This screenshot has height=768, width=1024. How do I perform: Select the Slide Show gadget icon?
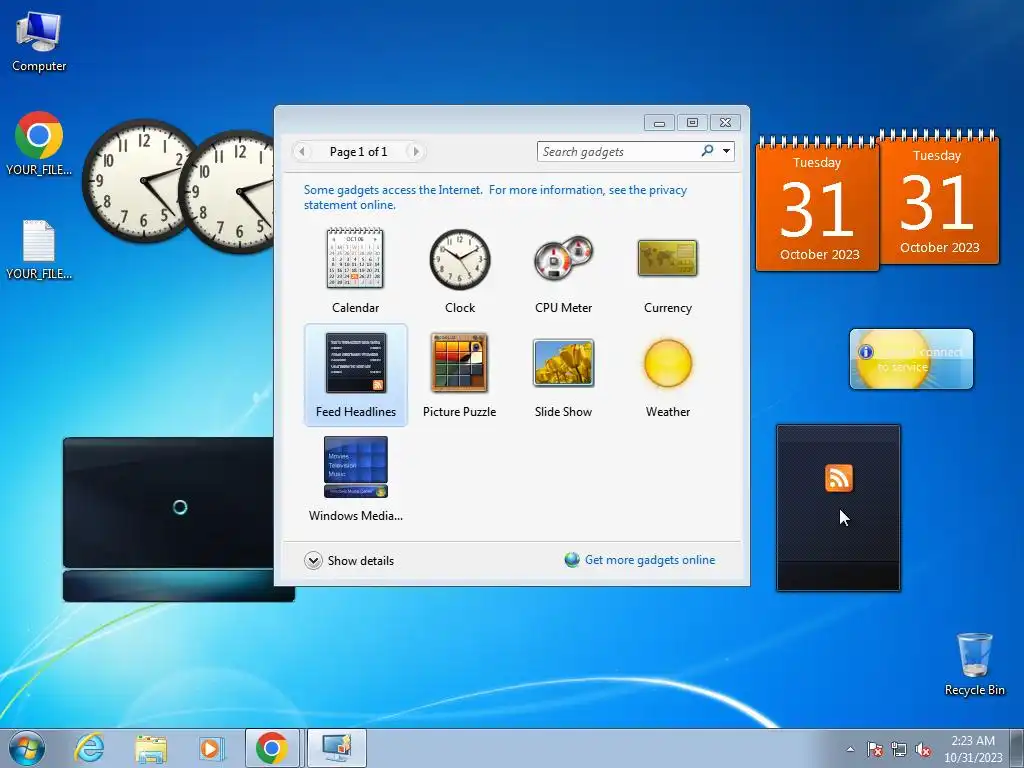[563, 363]
